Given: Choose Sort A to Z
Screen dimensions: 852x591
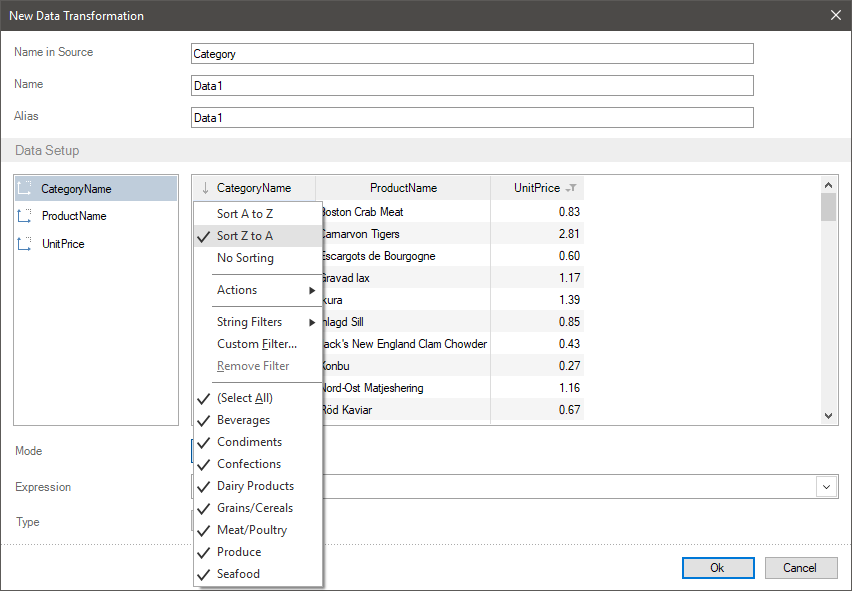Looking at the screenshot, I should click(x=245, y=214).
